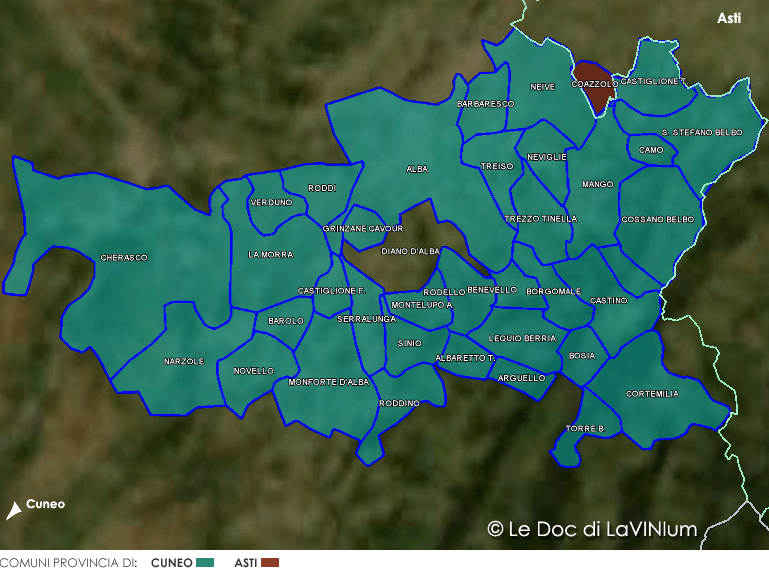Select the Treiso commune region
The height and width of the screenshot is (575, 769).
[x=496, y=166]
